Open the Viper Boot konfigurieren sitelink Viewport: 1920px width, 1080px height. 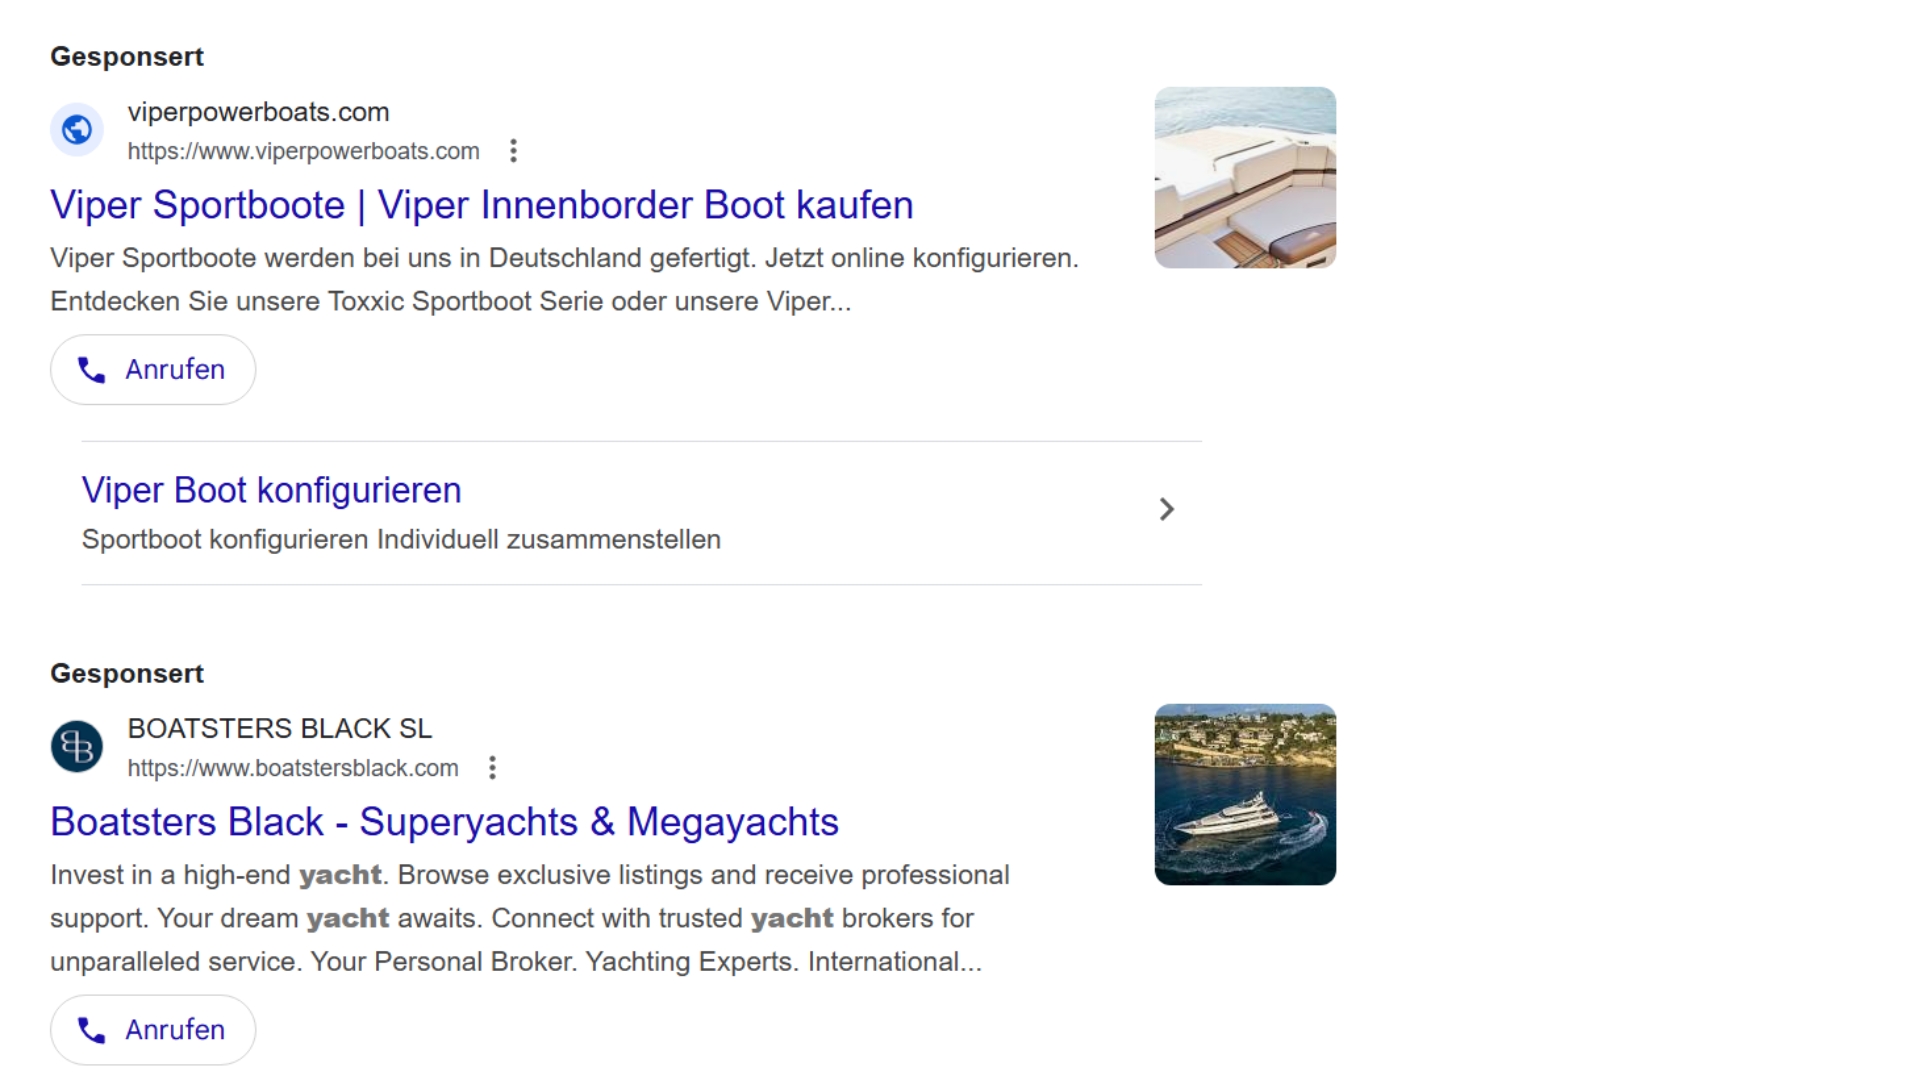point(271,490)
